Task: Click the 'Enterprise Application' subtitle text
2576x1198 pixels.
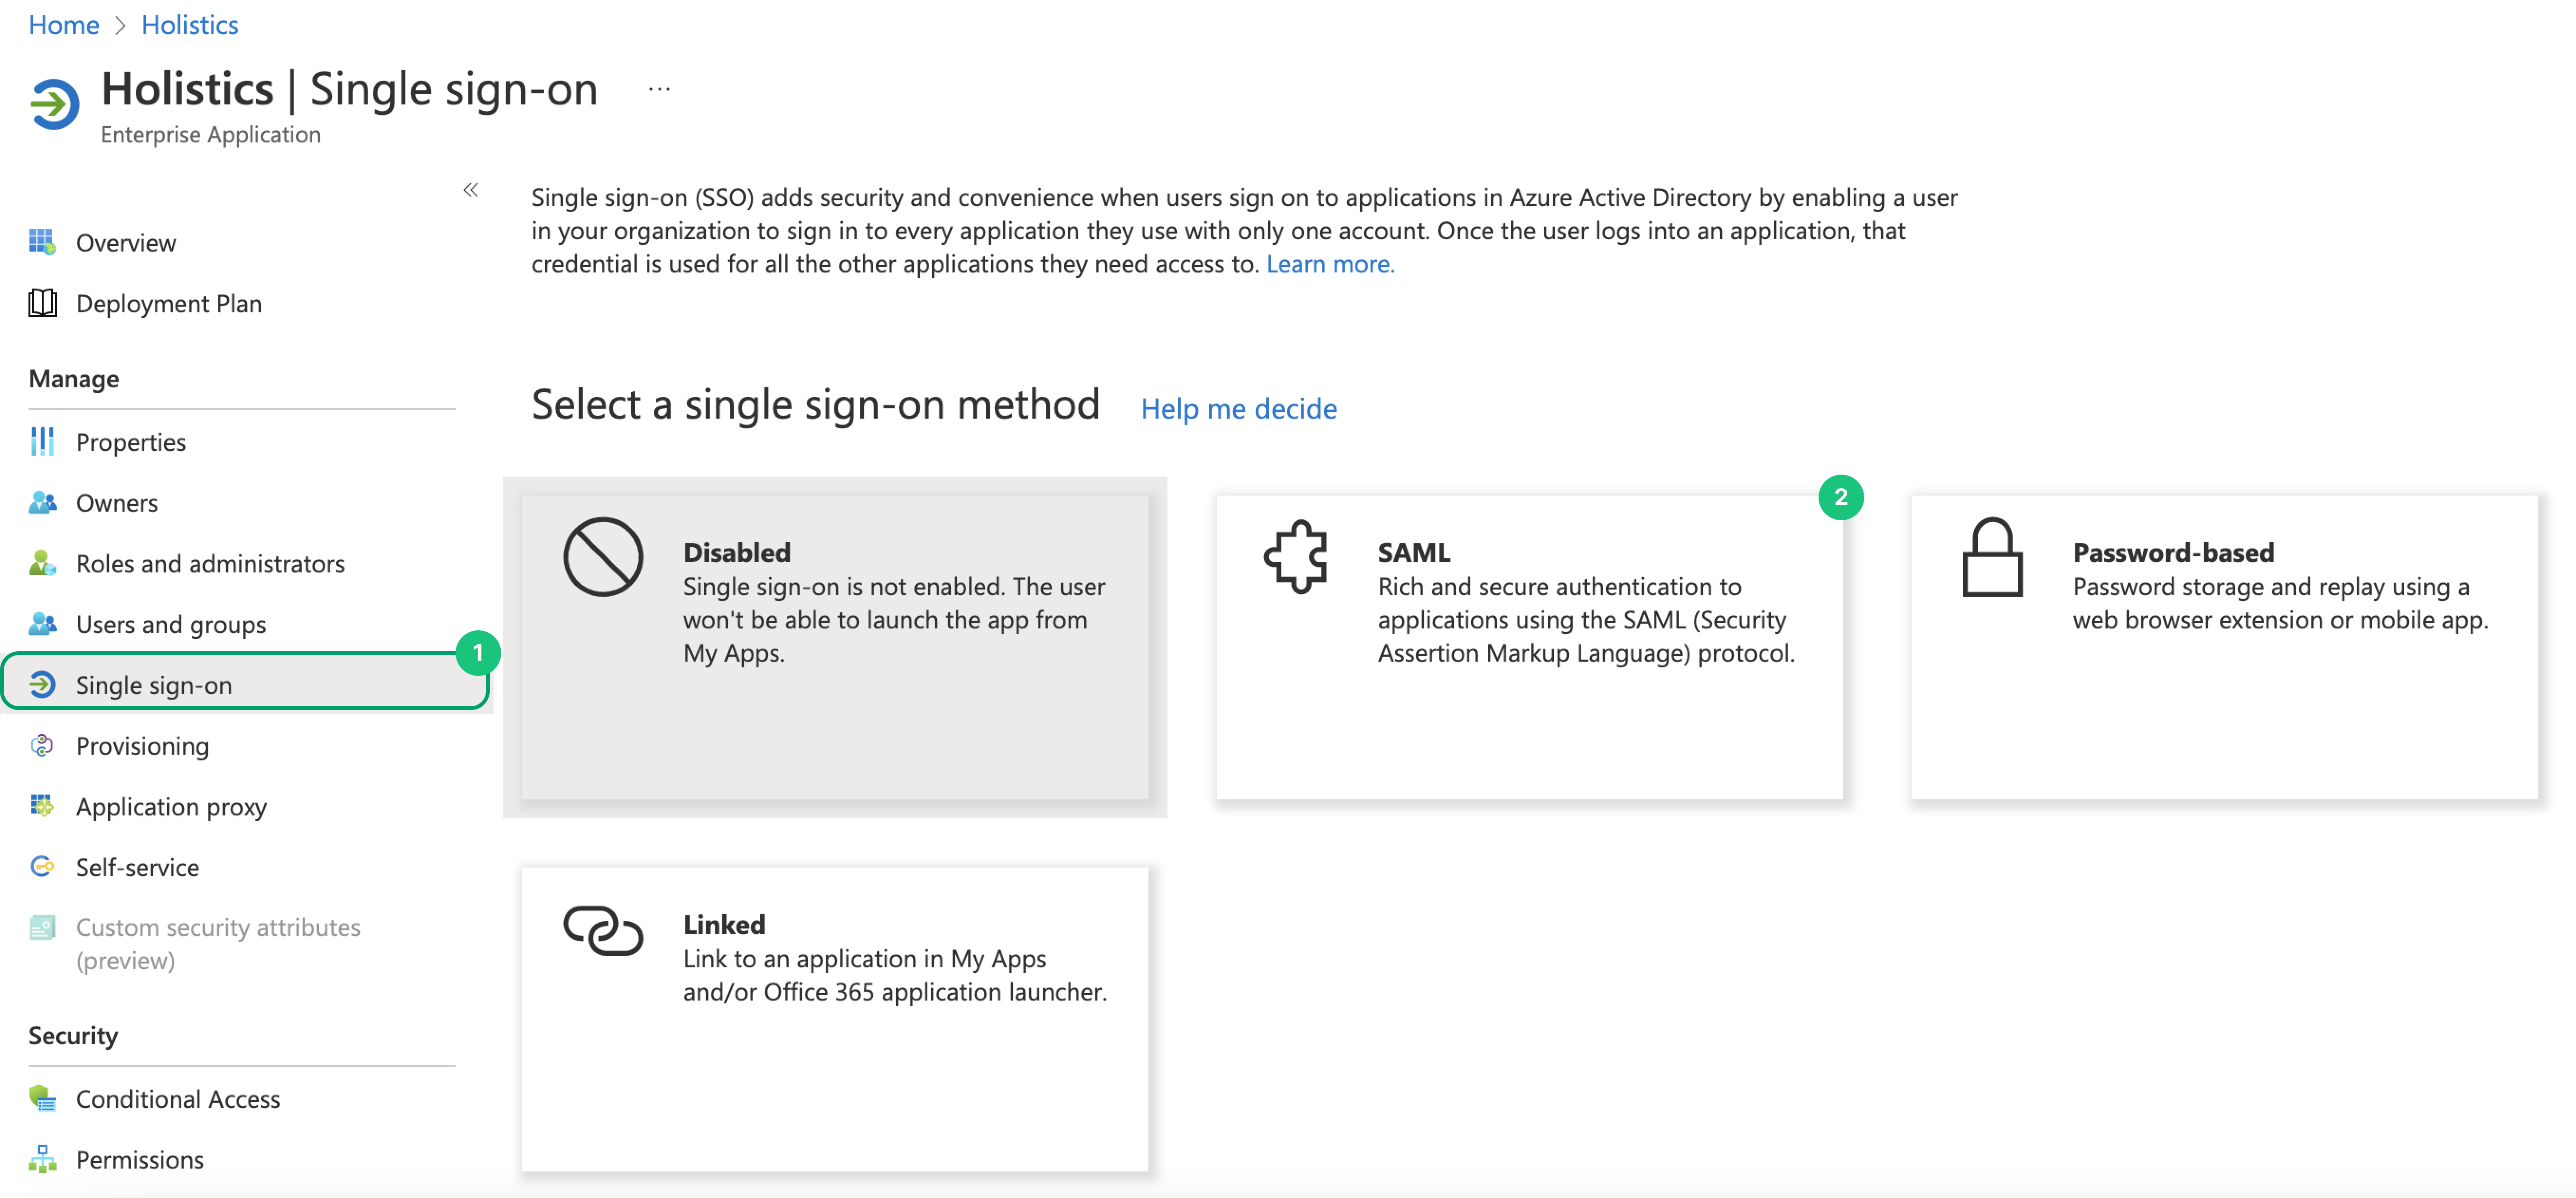Action: (x=211, y=134)
